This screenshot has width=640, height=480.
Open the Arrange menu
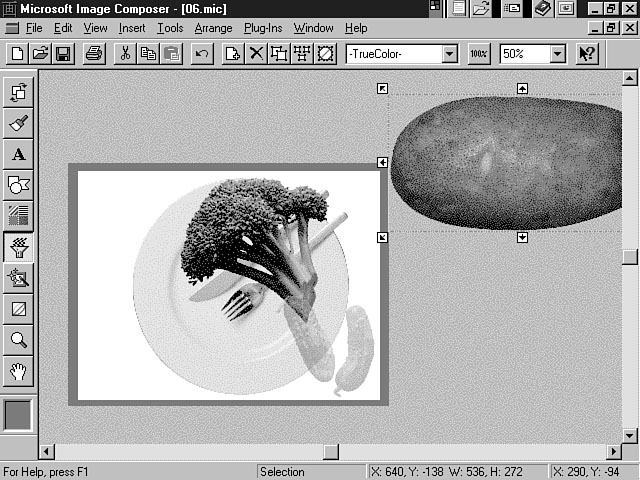pos(213,28)
